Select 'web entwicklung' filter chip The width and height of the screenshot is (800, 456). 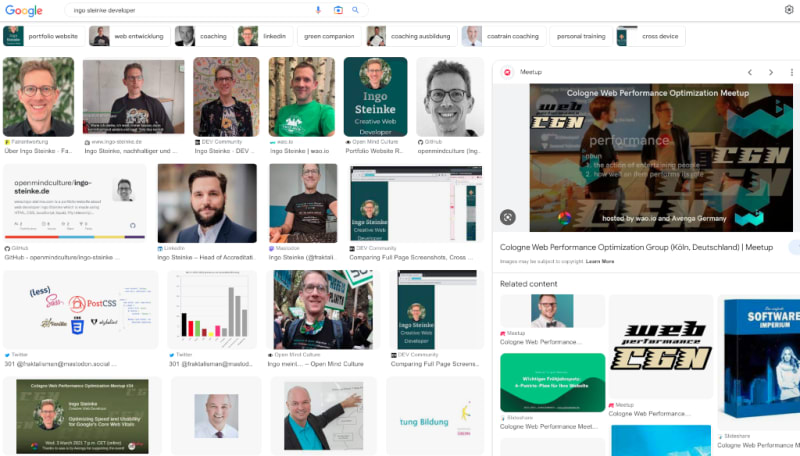[x=129, y=36]
